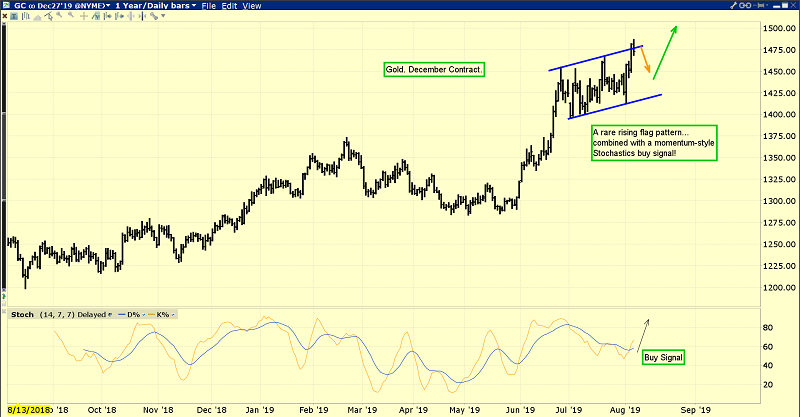Click the mountain area chart icon

37,17
